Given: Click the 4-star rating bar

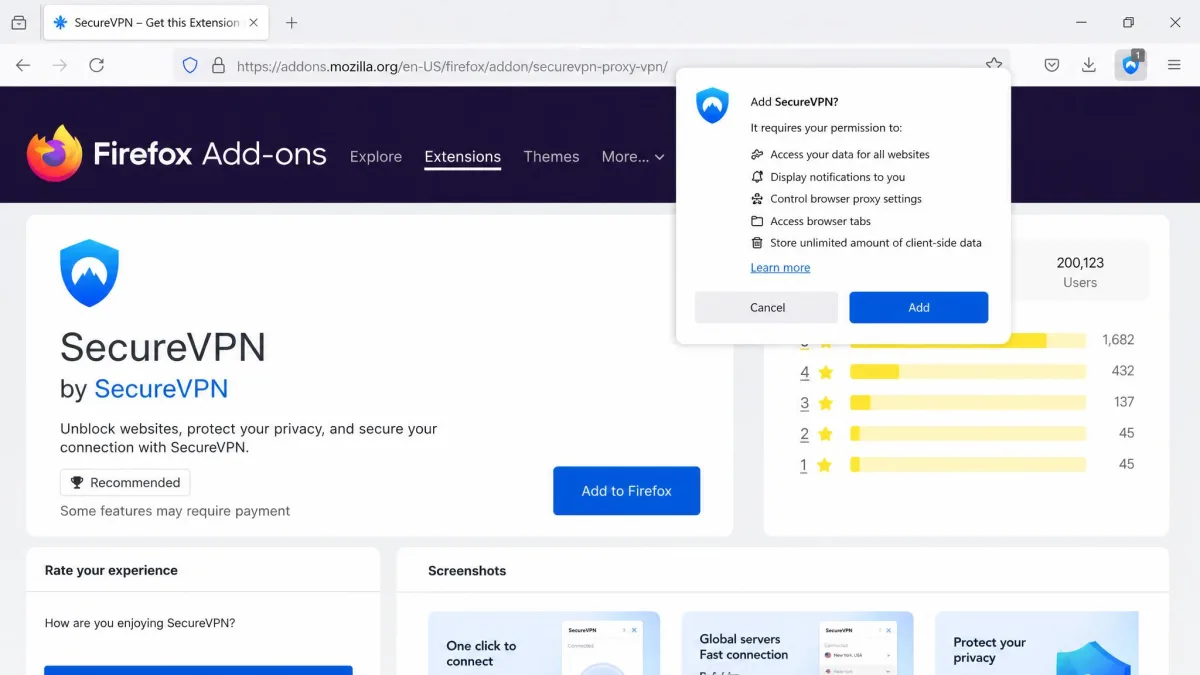Looking at the screenshot, I should 968,371.
